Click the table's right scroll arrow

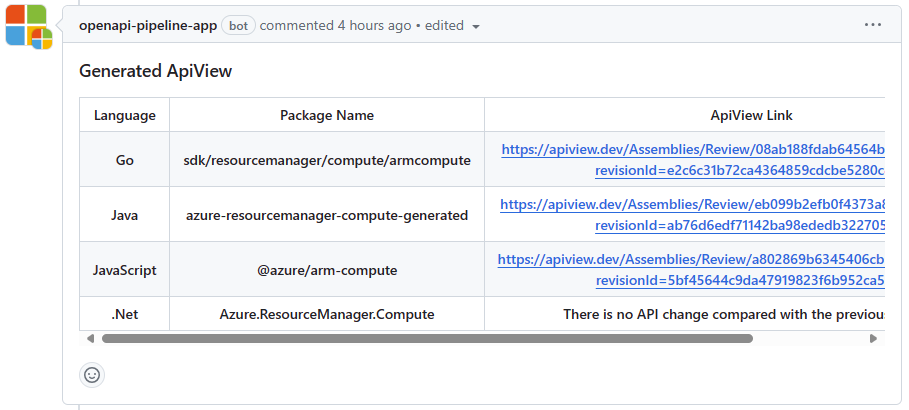874,338
